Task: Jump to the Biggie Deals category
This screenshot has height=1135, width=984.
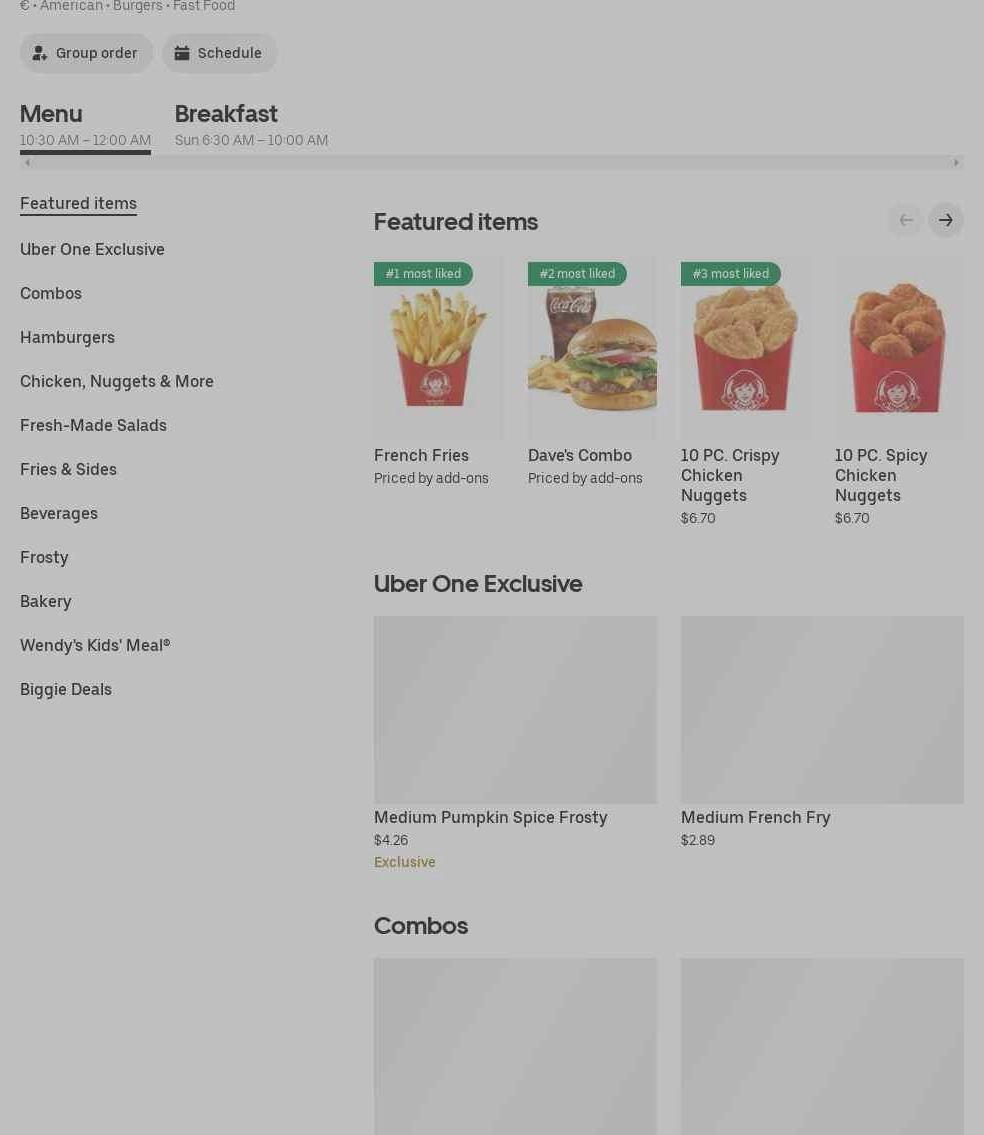Action: 66,689
